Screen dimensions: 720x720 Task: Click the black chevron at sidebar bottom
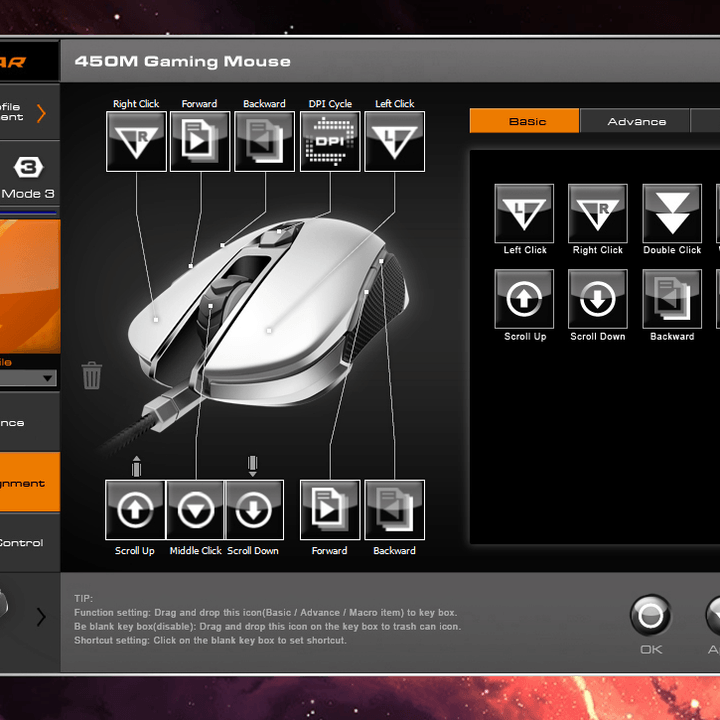point(41,617)
